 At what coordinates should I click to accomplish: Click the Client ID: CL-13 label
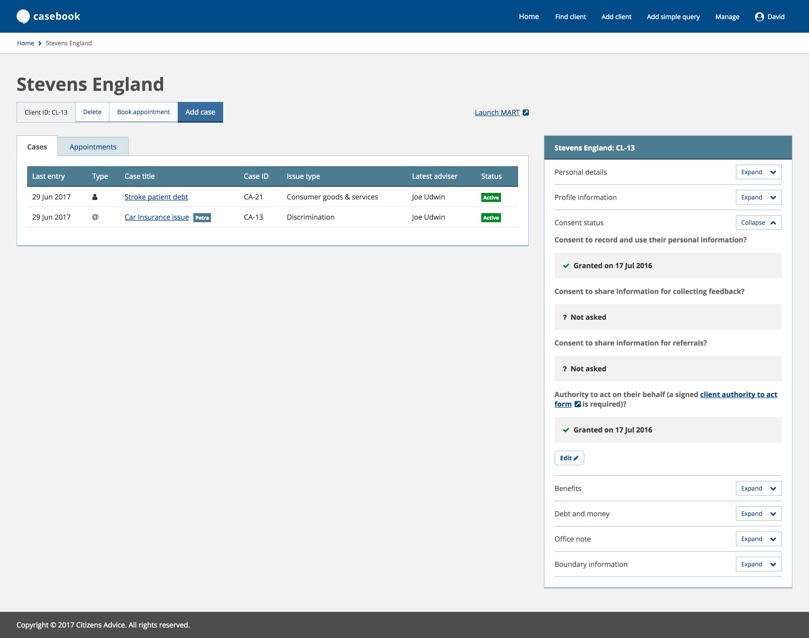46,112
